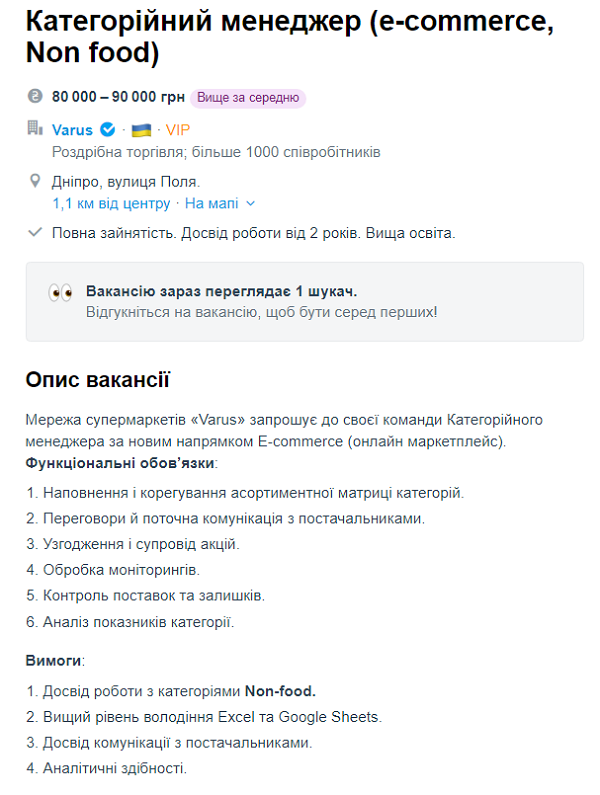This screenshot has width=600, height=795.
Task: Open the Varus company page link
Action: coord(72,130)
